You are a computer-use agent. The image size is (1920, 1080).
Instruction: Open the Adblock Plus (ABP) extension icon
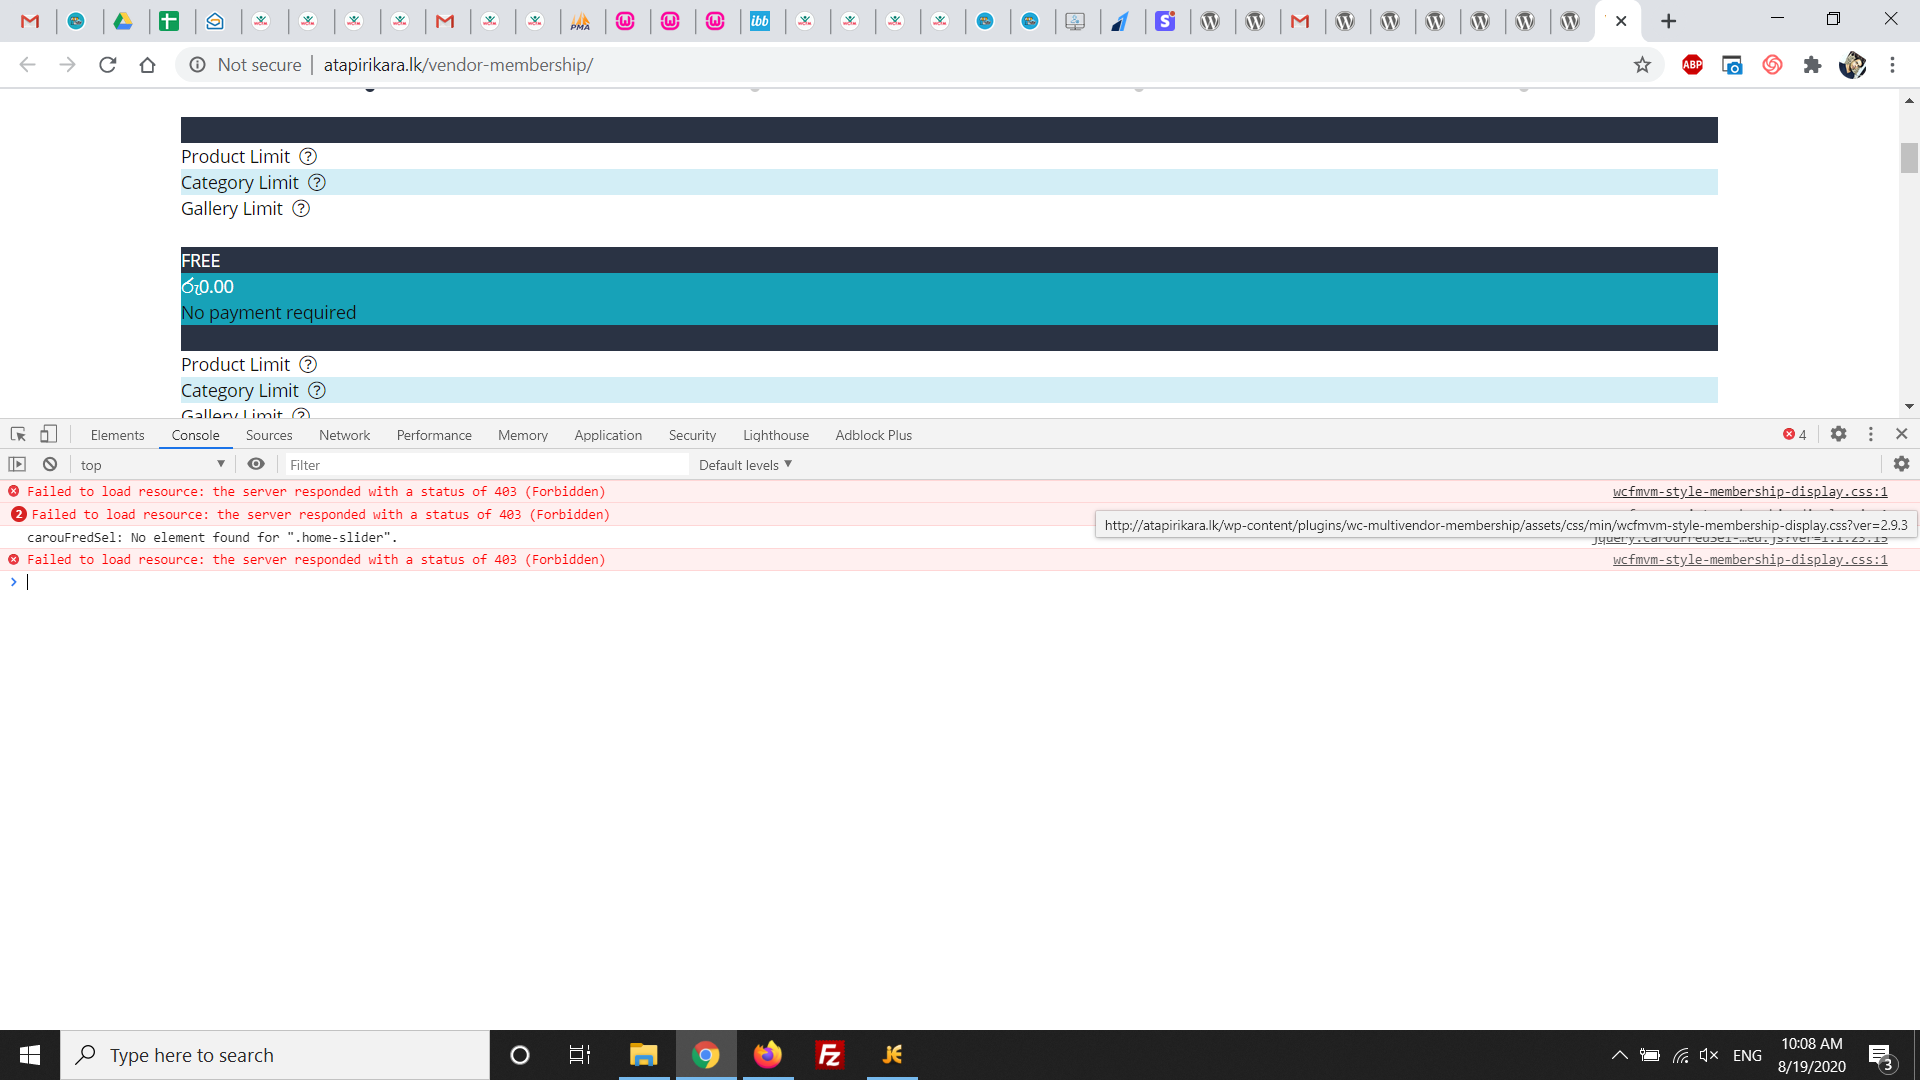1692,65
